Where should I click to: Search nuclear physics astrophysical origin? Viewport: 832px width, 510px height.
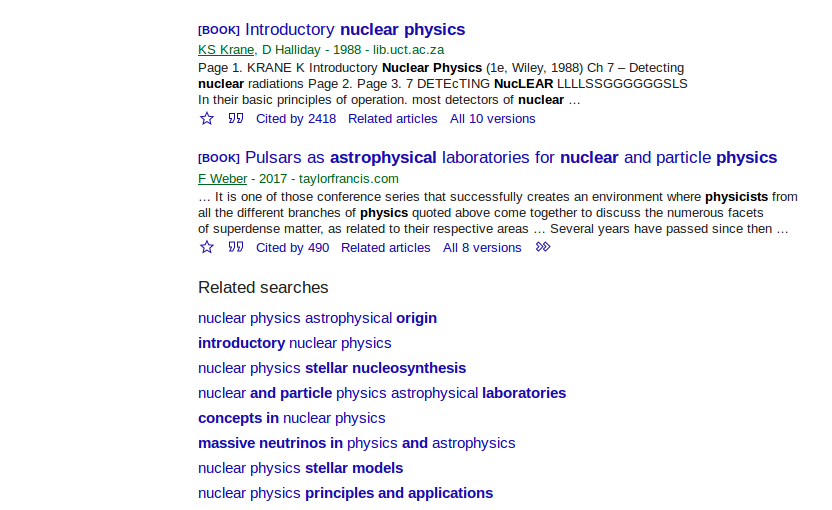tap(317, 318)
